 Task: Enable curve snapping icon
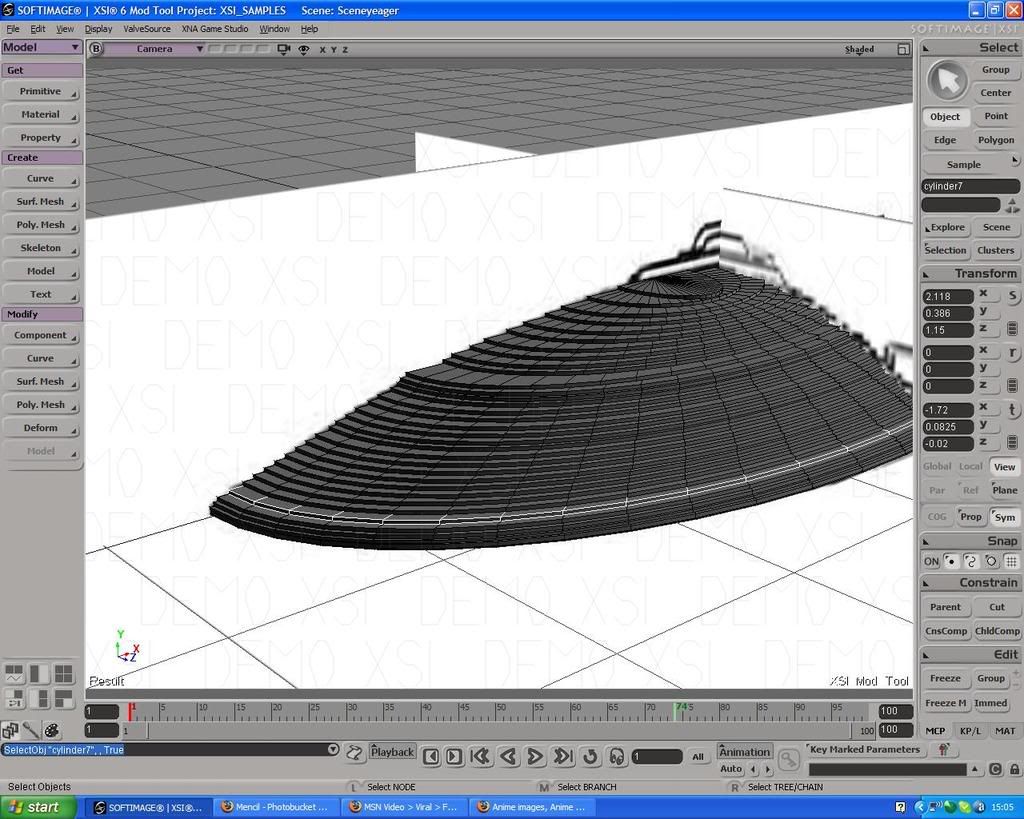tap(971, 561)
